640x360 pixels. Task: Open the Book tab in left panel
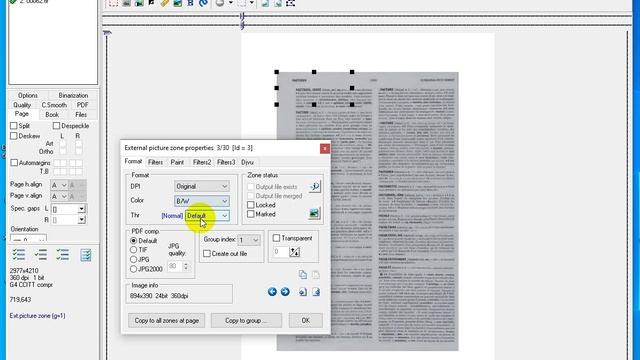[x=52, y=115]
